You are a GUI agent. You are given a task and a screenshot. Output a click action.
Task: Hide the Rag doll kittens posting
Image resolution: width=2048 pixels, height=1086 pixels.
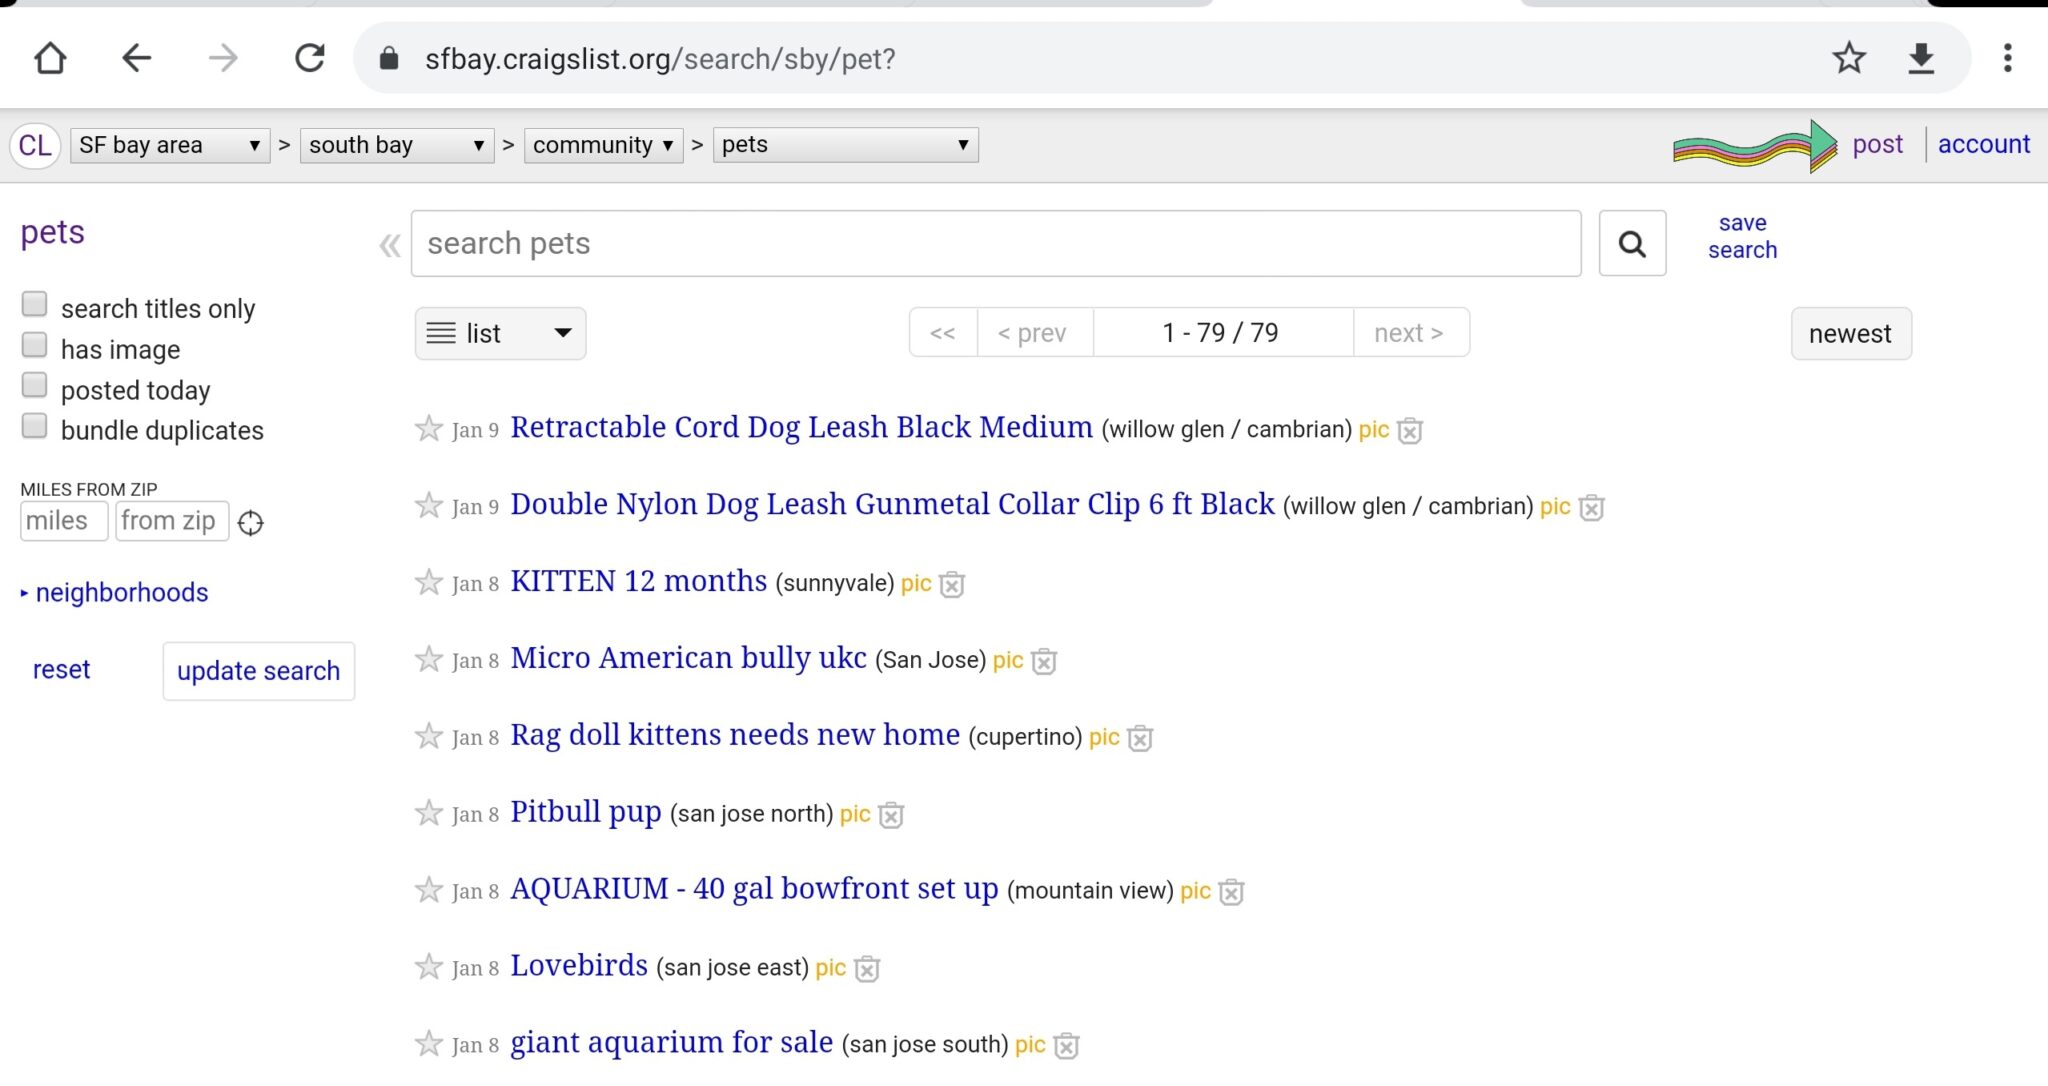(x=1140, y=738)
